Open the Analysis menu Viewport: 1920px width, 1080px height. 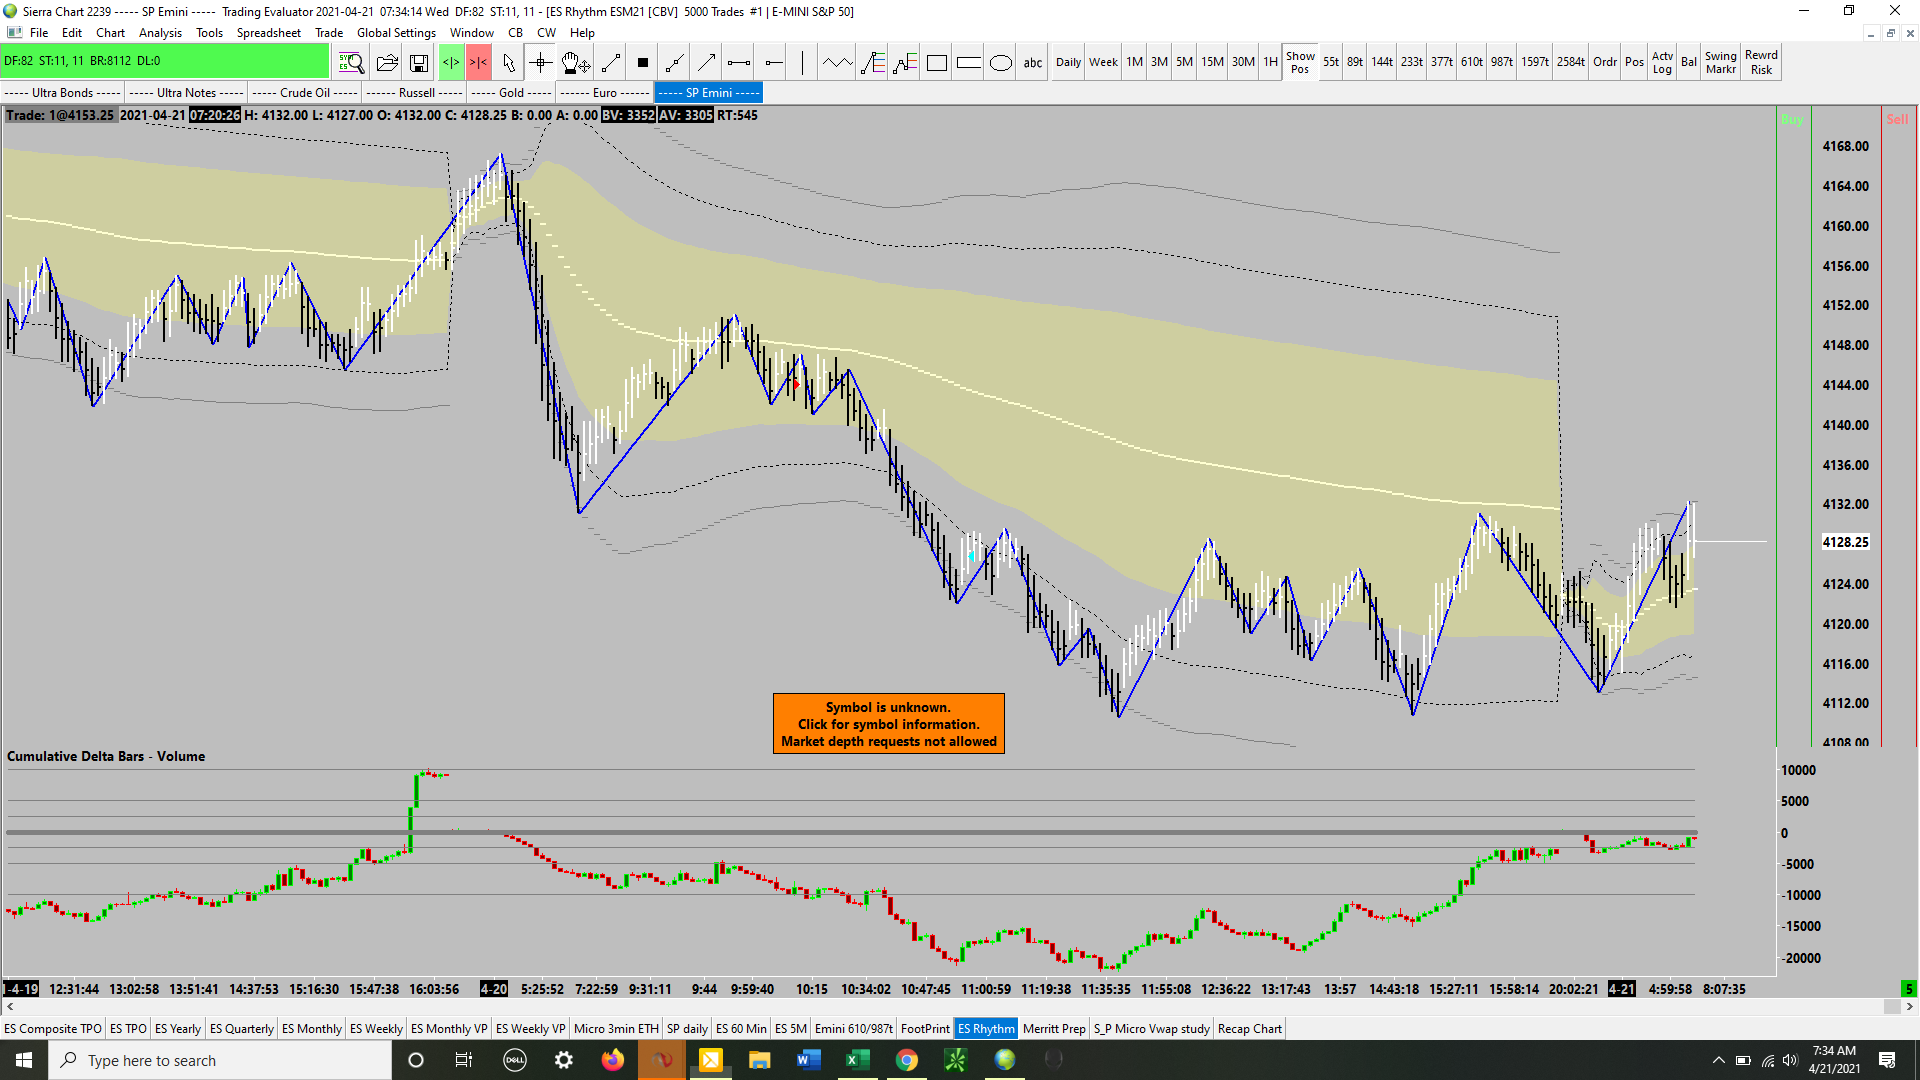click(160, 33)
